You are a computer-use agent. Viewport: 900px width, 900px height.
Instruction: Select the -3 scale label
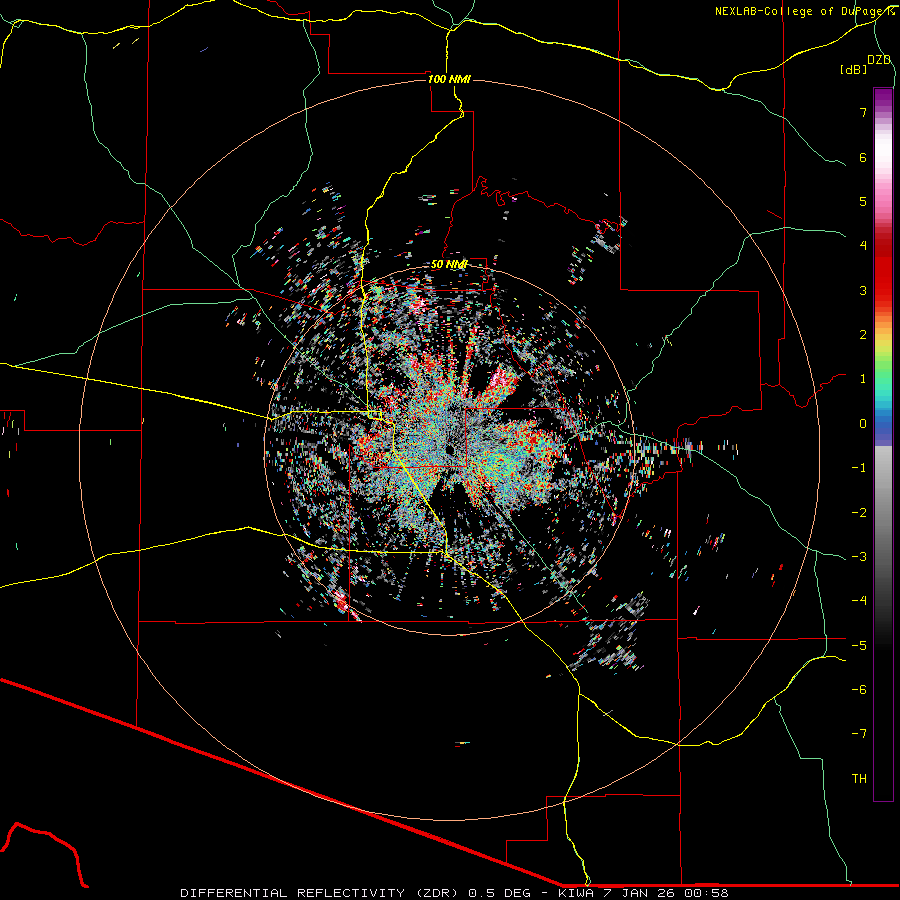point(859,557)
